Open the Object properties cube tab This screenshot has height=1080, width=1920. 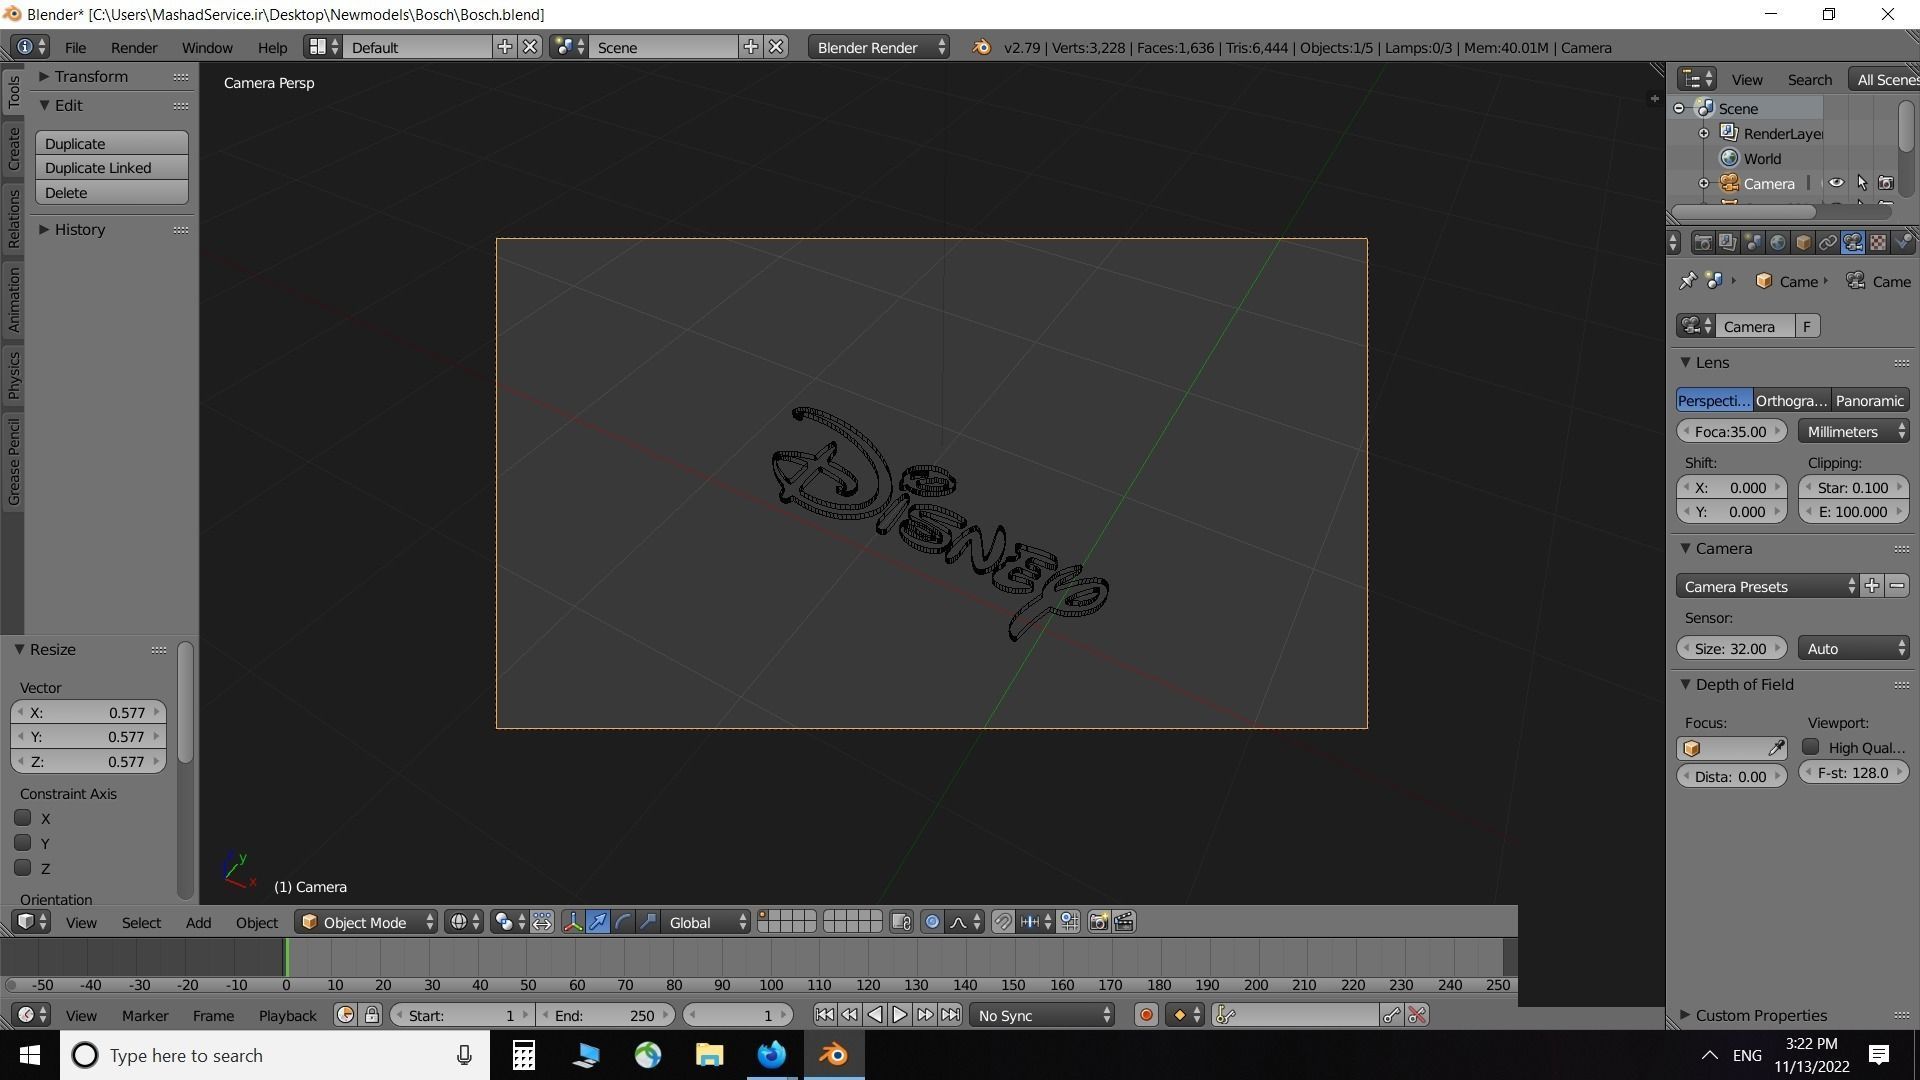[1803, 243]
